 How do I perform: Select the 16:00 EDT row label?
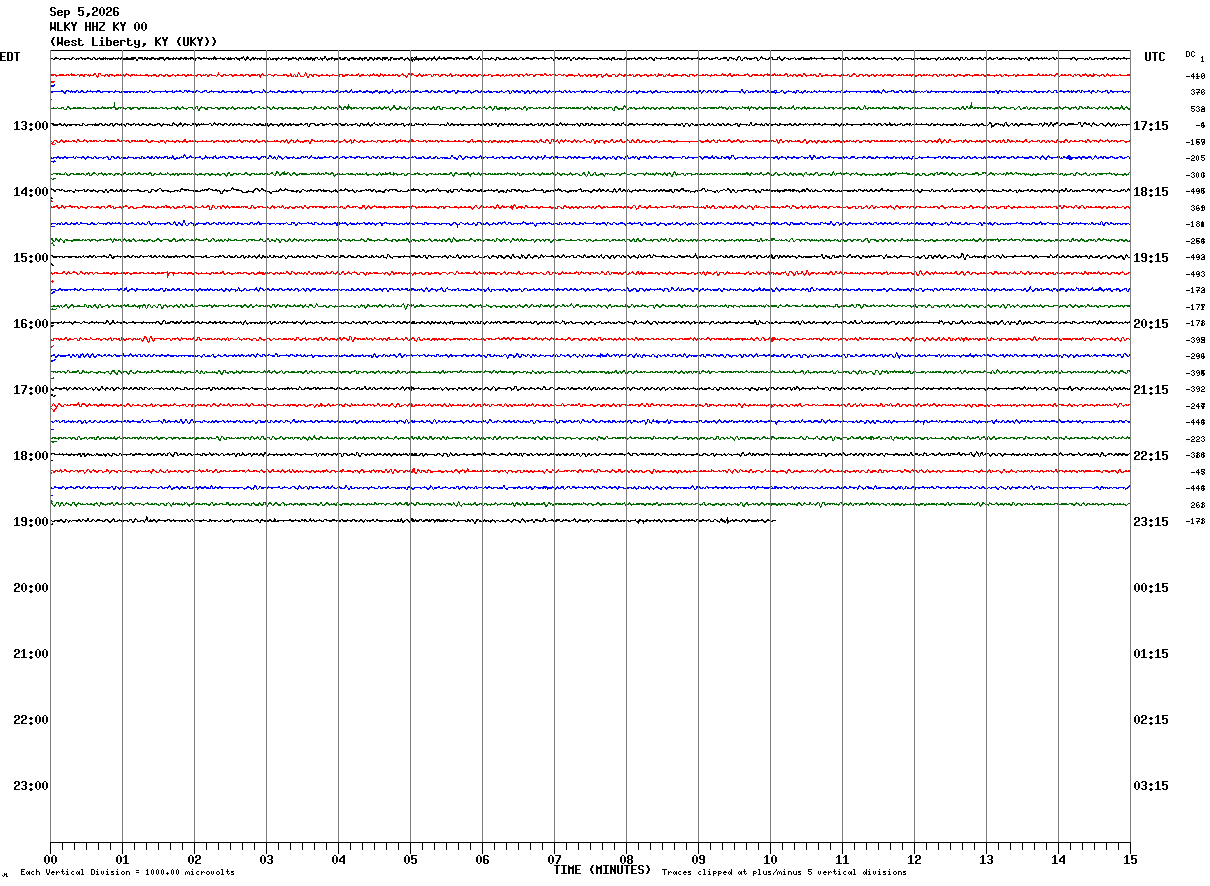pyautogui.click(x=31, y=324)
